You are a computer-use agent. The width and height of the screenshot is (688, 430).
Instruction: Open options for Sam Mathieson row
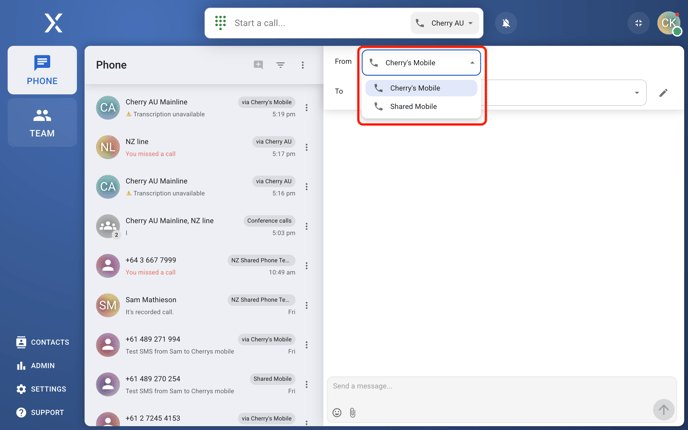coord(306,305)
